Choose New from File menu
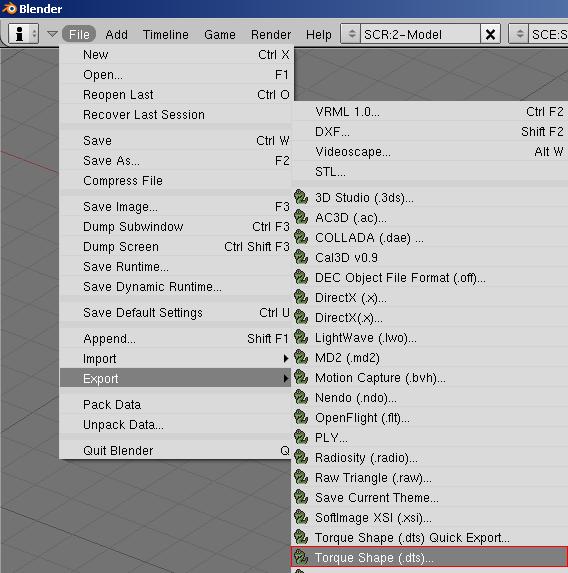The height and width of the screenshot is (573, 568). coord(175,54)
